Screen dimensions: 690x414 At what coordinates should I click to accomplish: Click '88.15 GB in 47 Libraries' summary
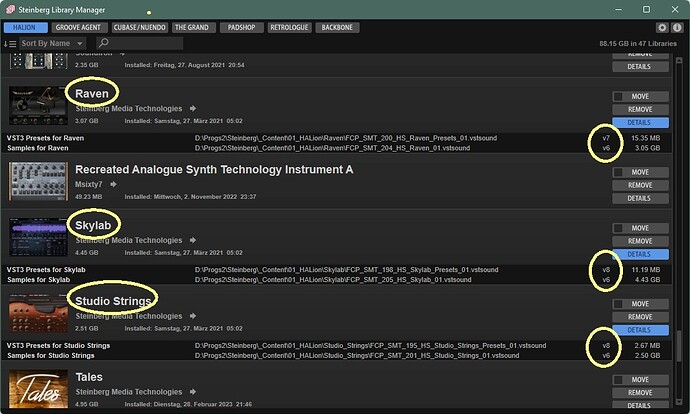[638, 44]
